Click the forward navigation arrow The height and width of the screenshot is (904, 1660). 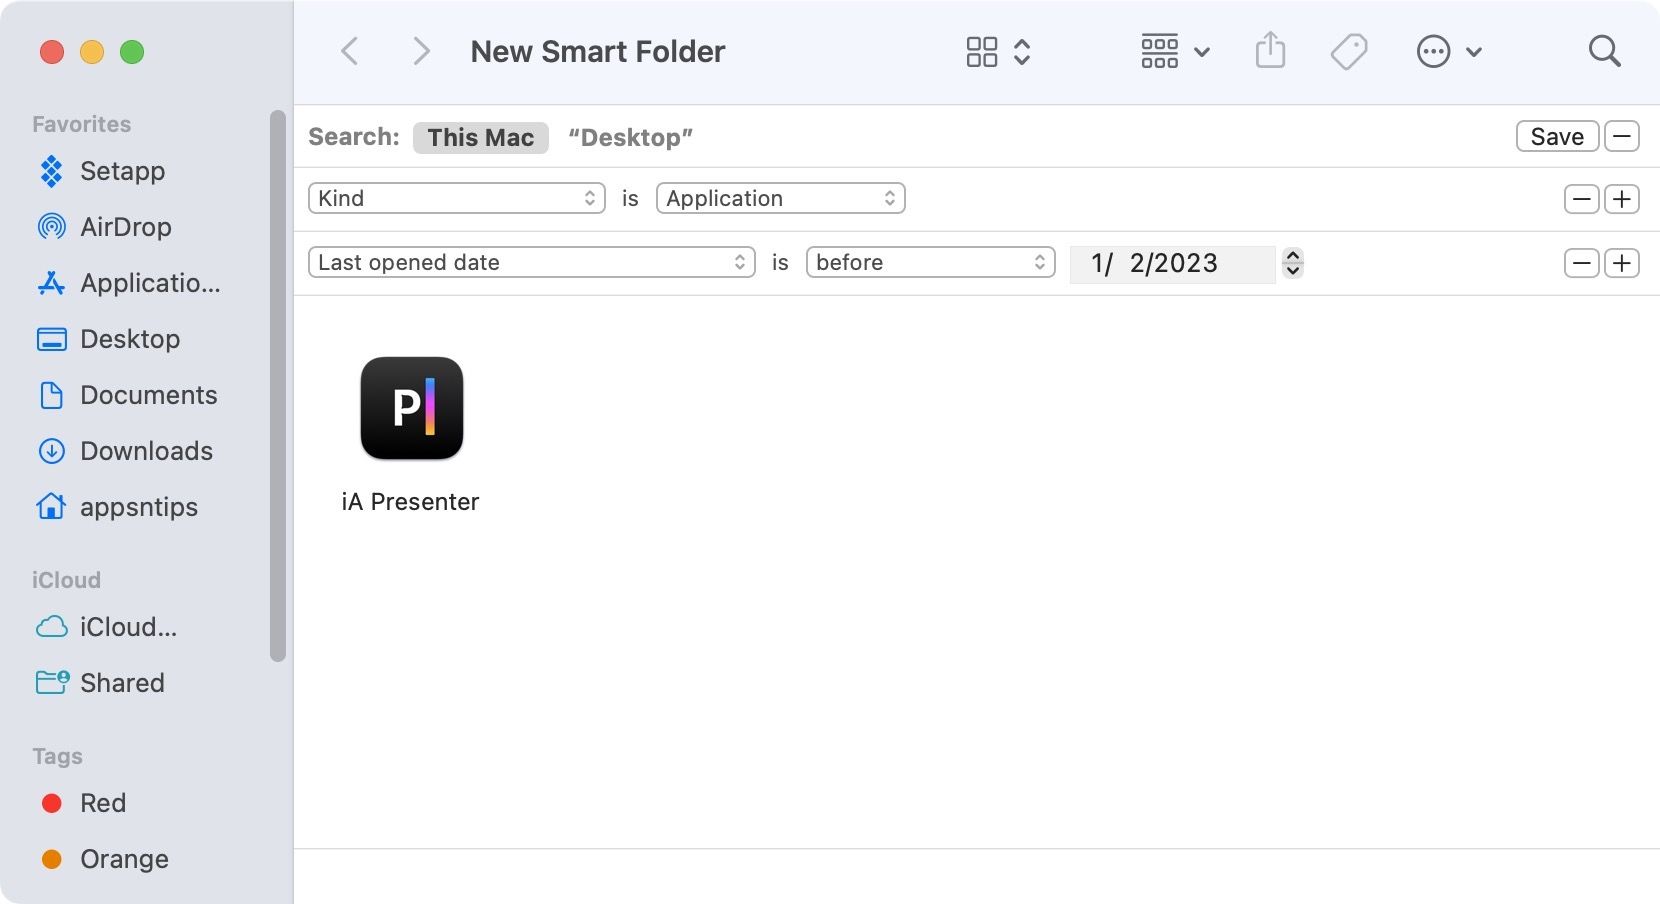pyautogui.click(x=421, y=51)
